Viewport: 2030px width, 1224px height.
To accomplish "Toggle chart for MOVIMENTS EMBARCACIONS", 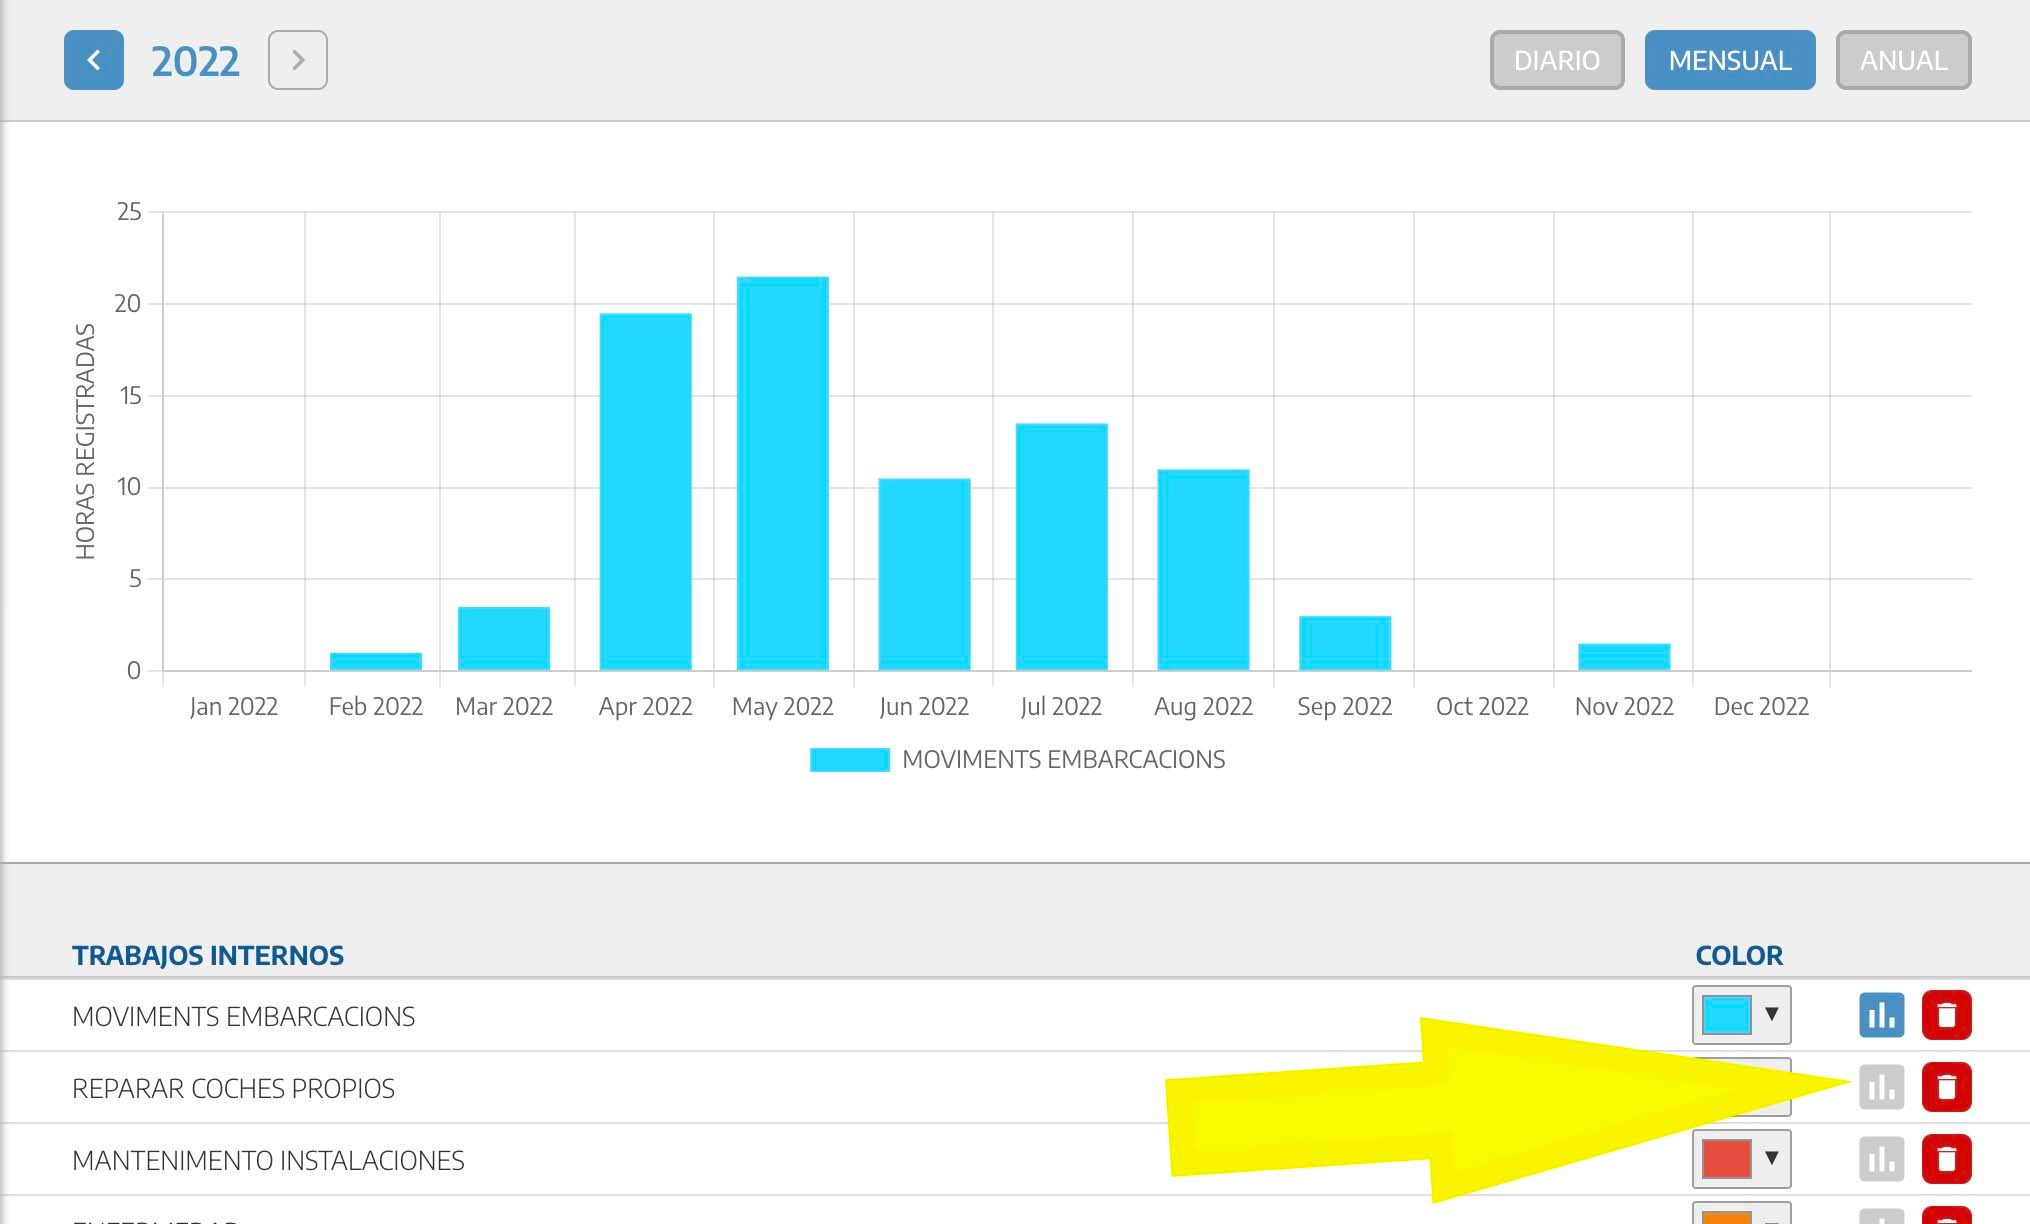I will [1881, 1015].
